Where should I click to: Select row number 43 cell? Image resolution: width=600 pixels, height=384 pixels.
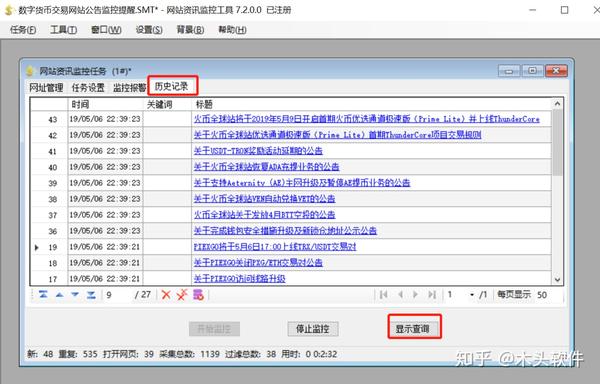(49, 119)
